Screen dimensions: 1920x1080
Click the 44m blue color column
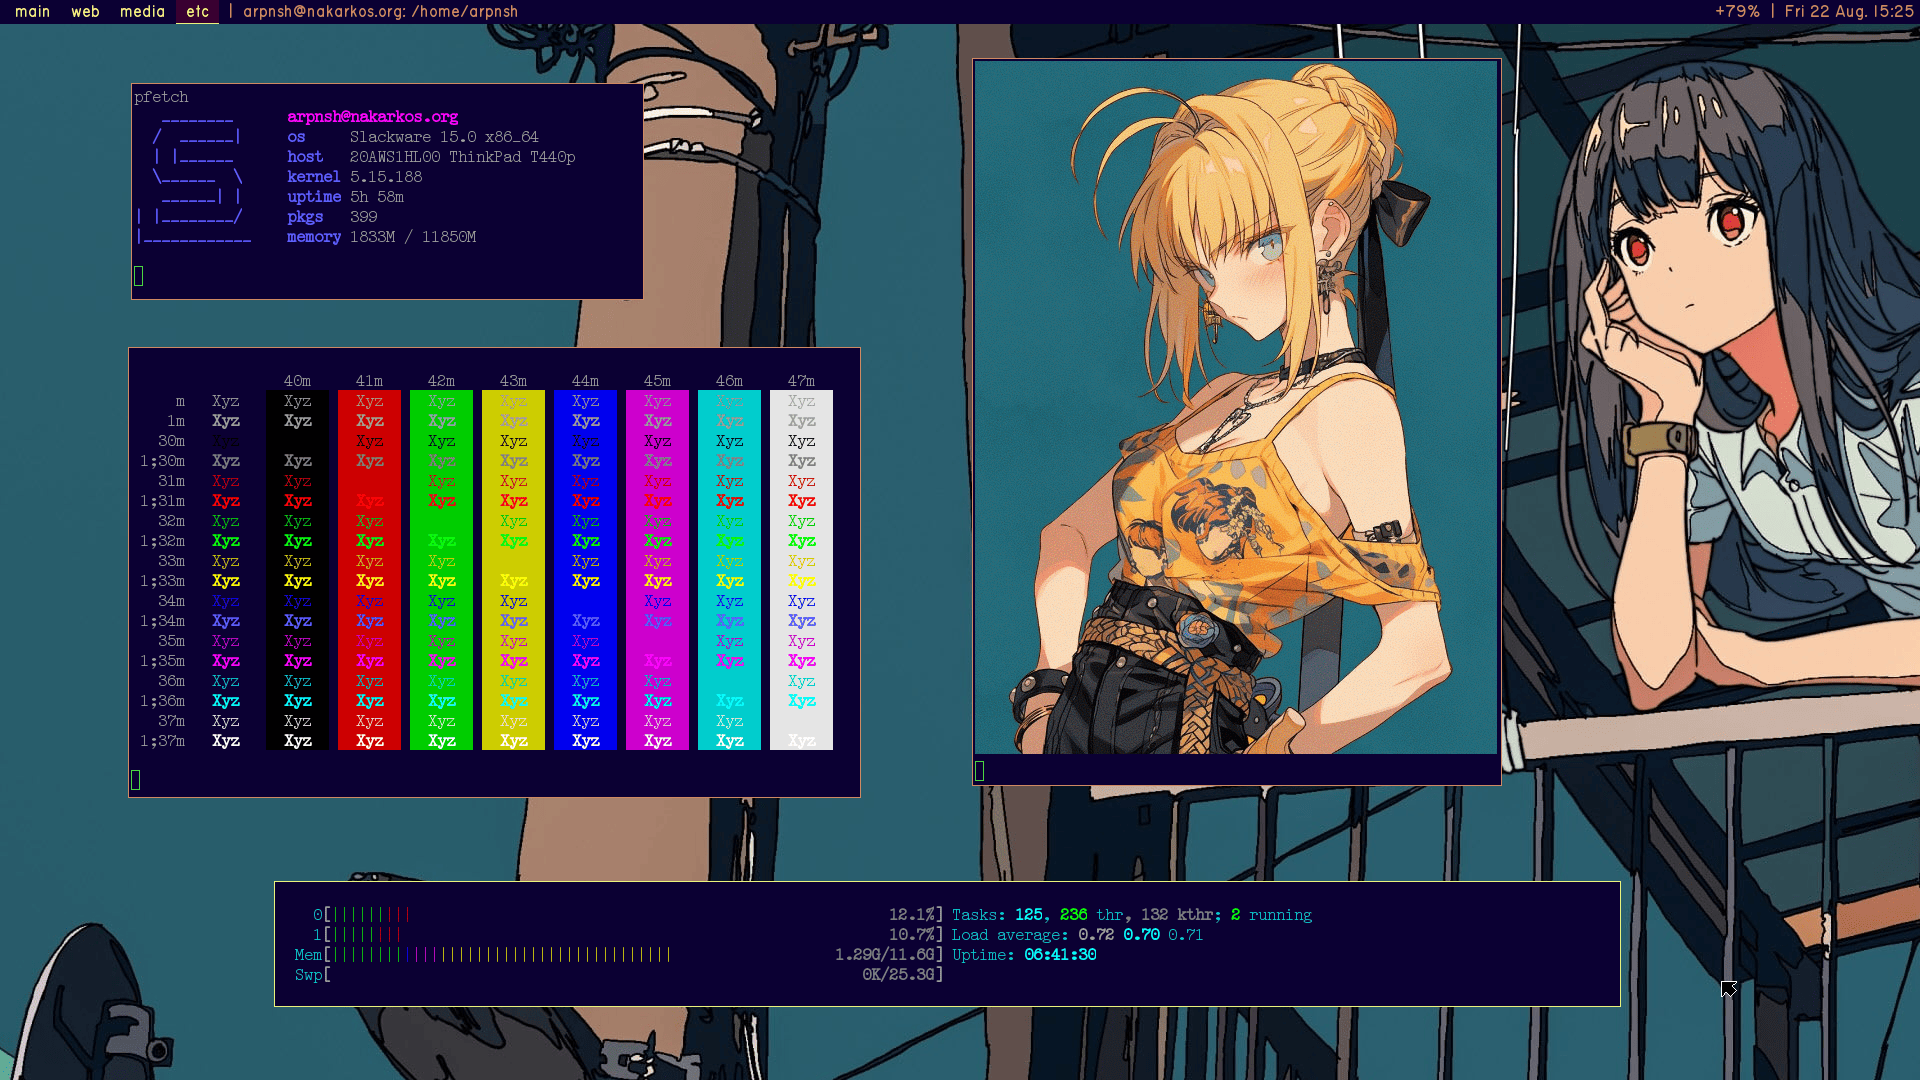pos(585,570)
